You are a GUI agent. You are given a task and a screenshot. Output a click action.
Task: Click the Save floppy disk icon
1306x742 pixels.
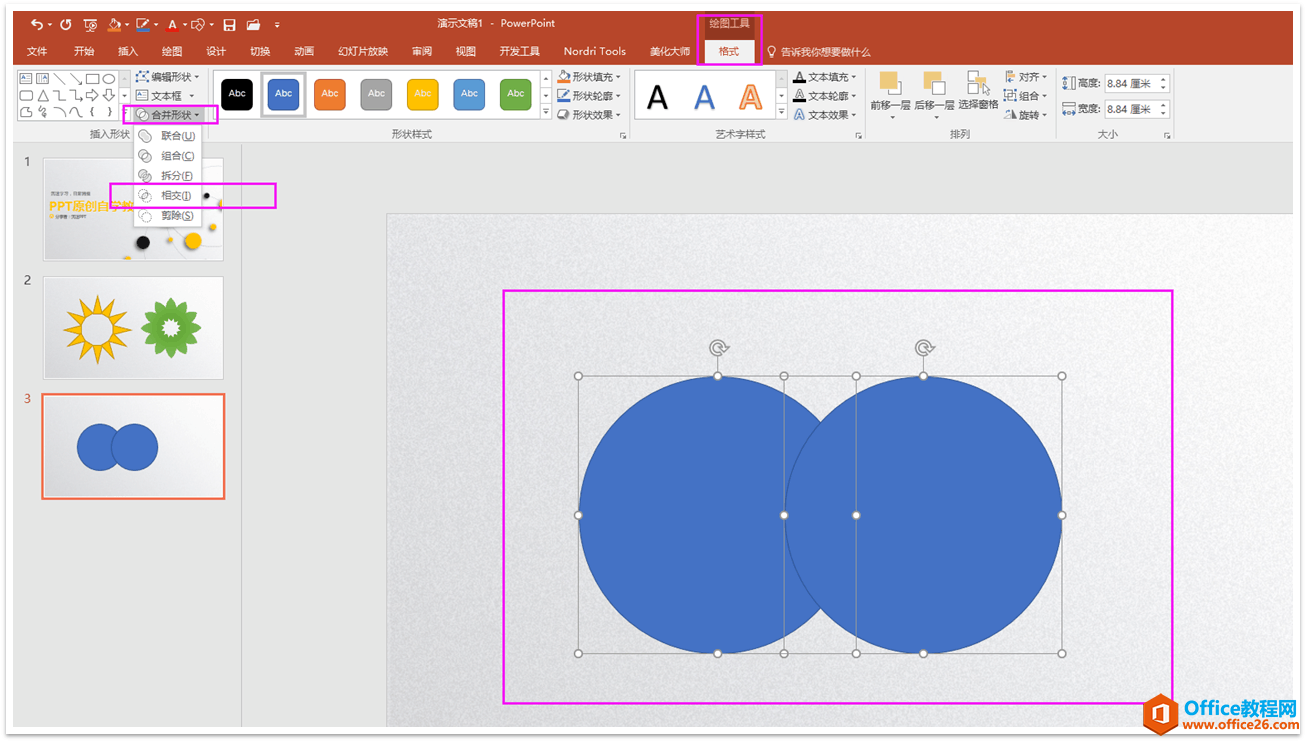point(229,24)
